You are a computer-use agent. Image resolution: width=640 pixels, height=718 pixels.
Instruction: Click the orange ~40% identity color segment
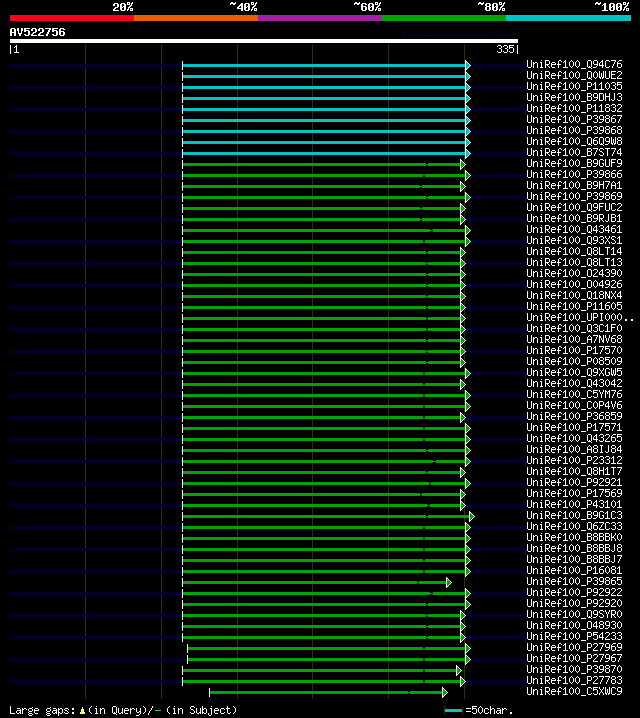tap(196, 18)
